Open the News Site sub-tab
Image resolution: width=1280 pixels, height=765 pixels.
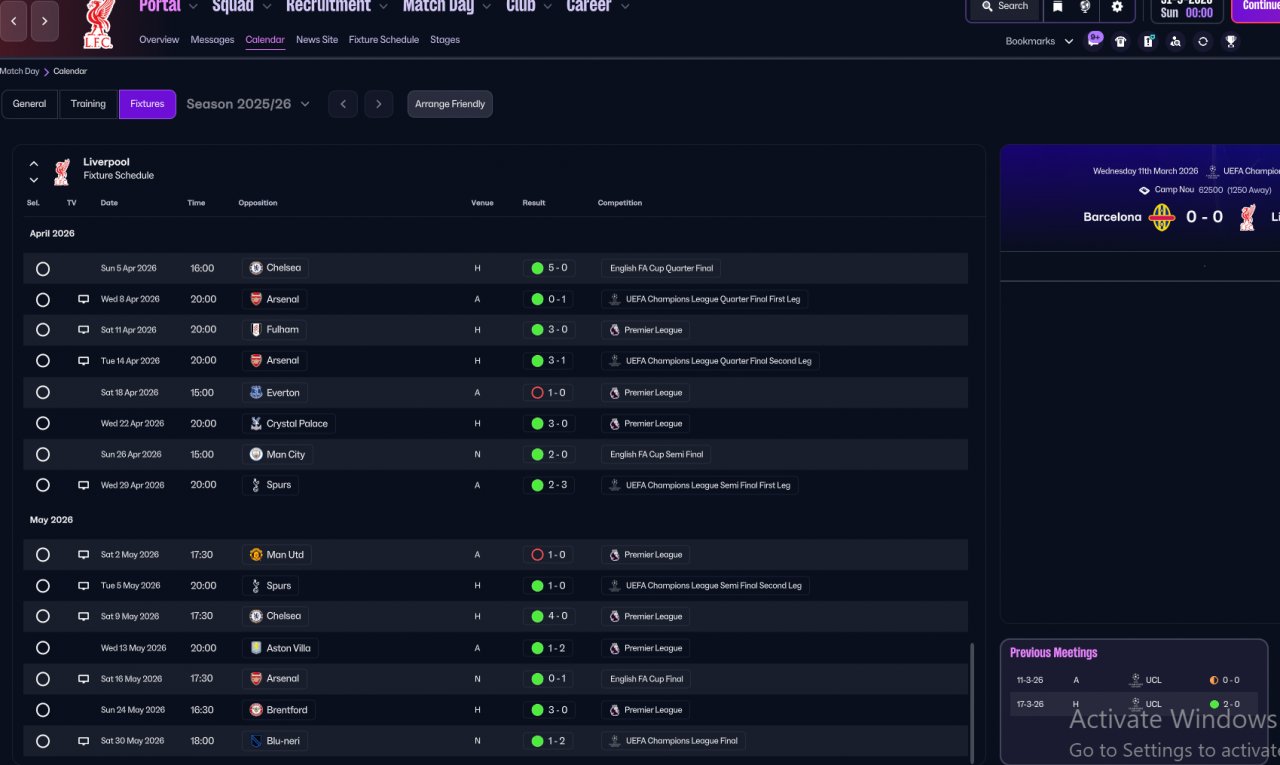(x=317, y=40)
